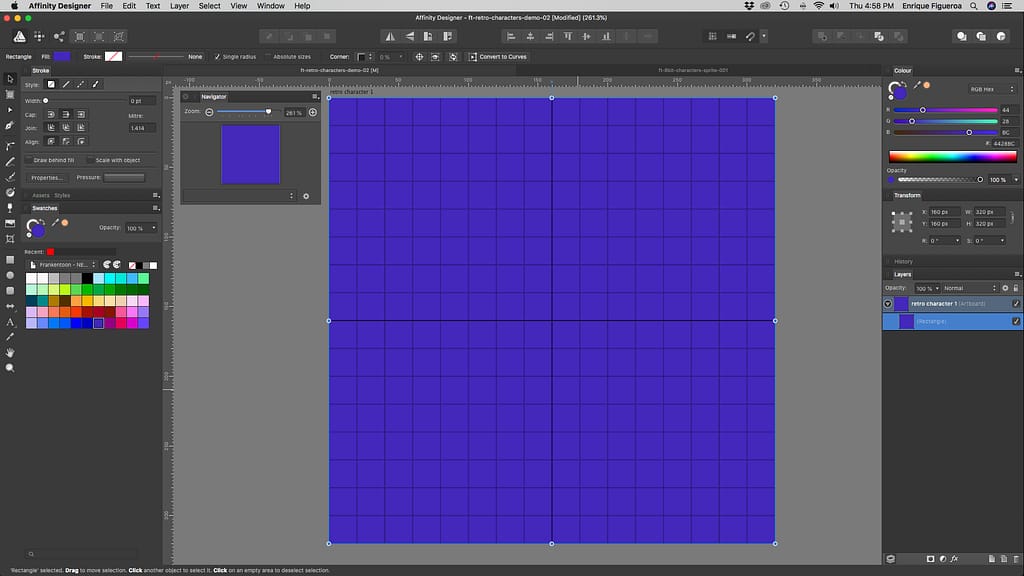Toggle aspect ratio lock in Transform panel

click(1012, 217)
